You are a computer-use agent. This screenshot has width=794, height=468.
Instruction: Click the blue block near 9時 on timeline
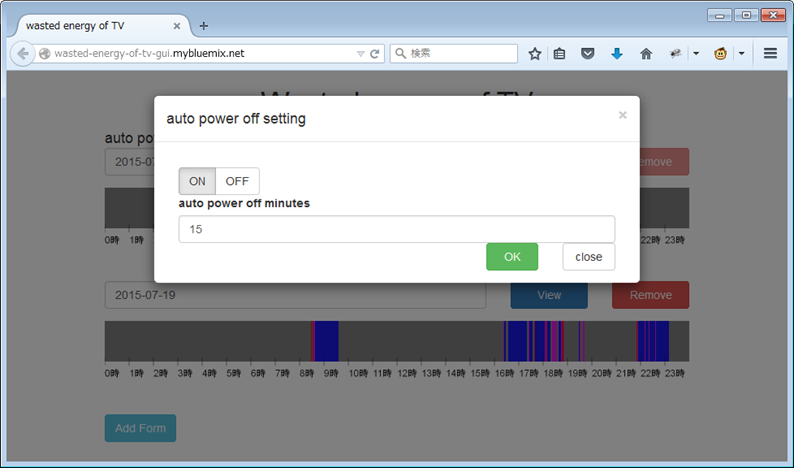point(327,341)
